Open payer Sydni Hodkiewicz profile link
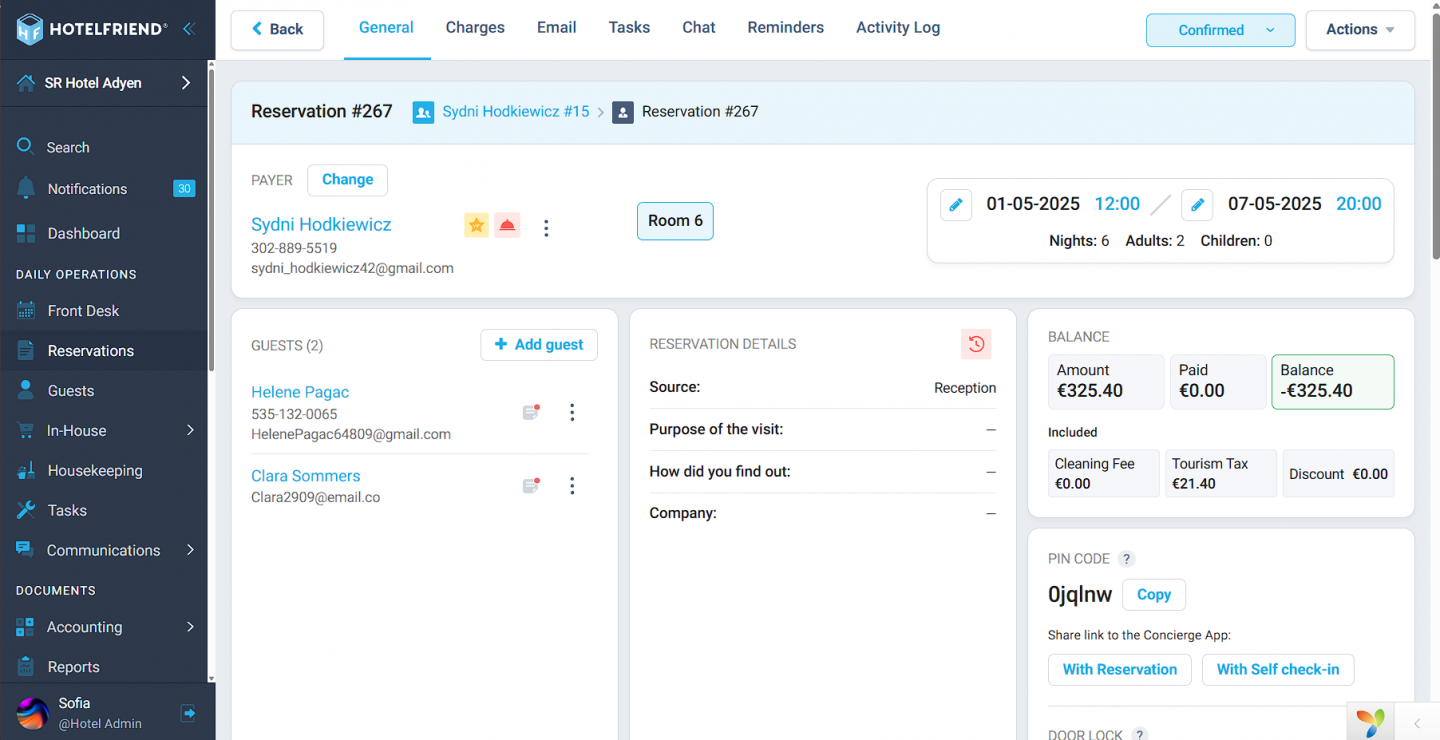 (321, 225)
